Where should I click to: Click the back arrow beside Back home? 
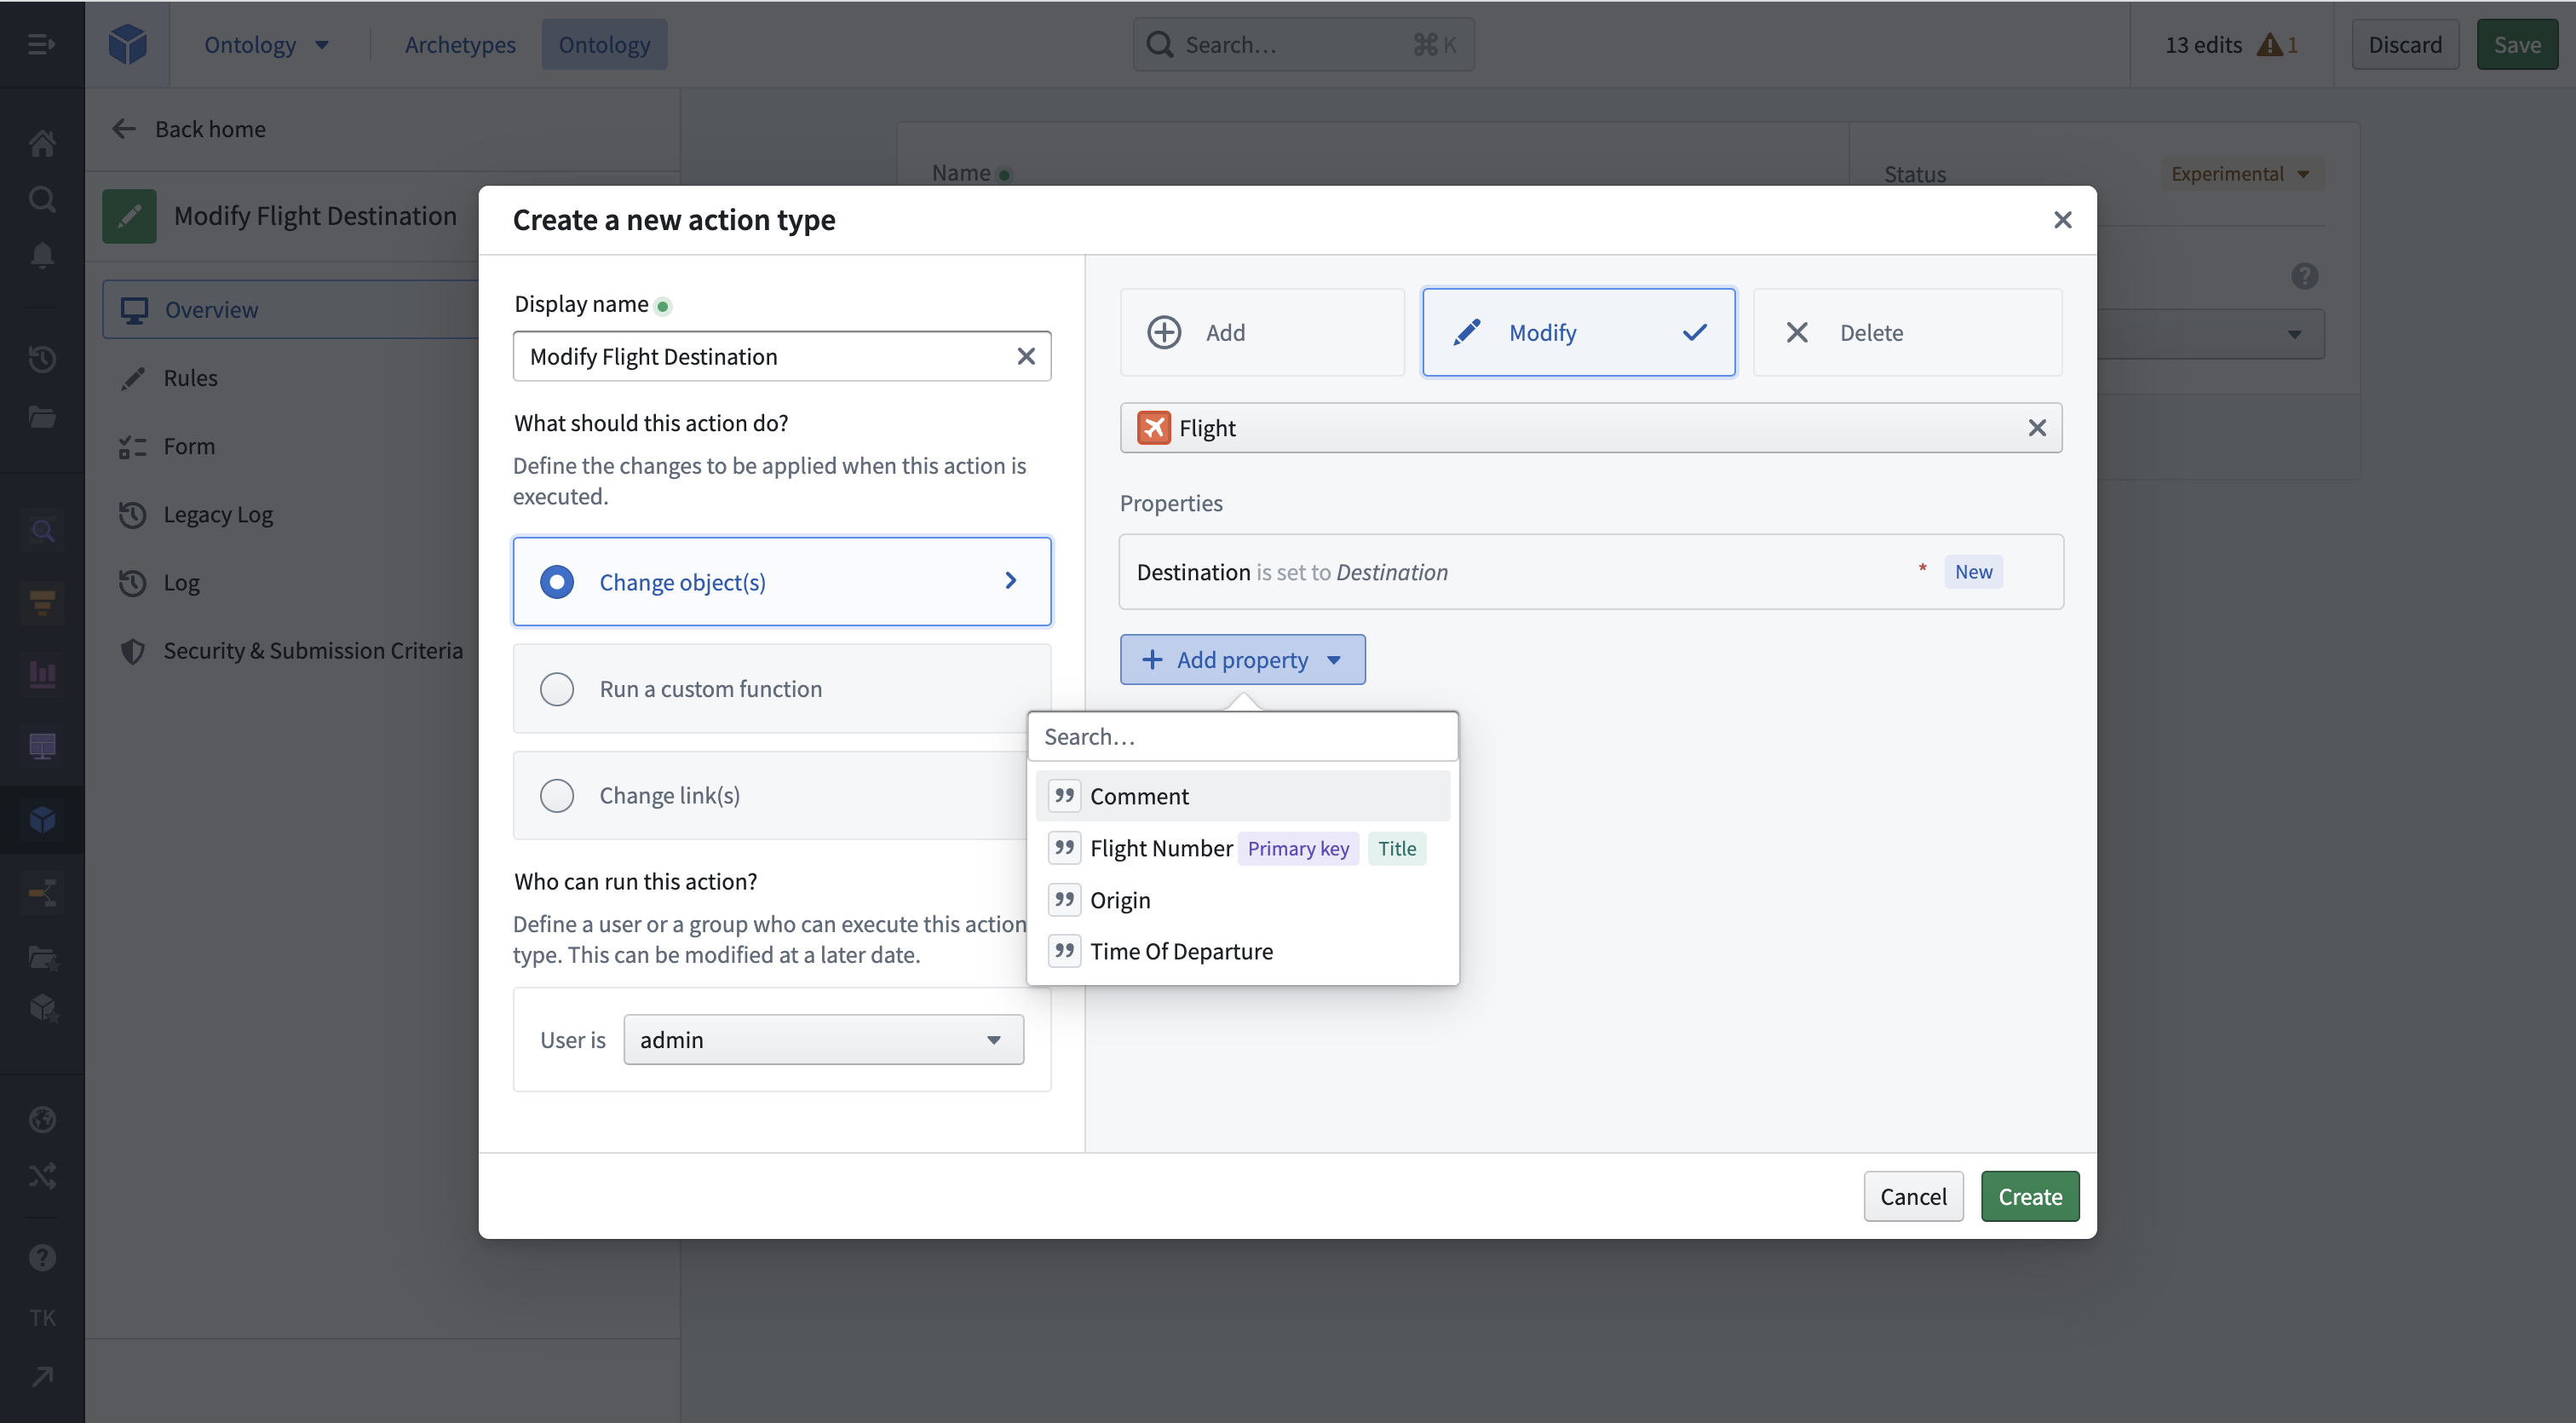pyautogui.click(x=124, y=129)
